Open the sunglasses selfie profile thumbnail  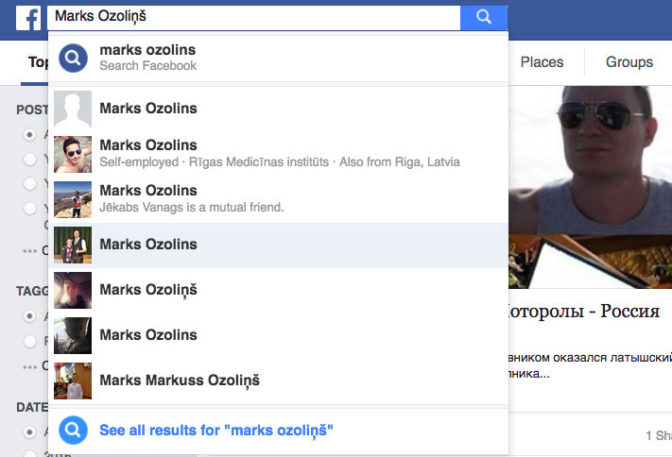pos(73,154)
